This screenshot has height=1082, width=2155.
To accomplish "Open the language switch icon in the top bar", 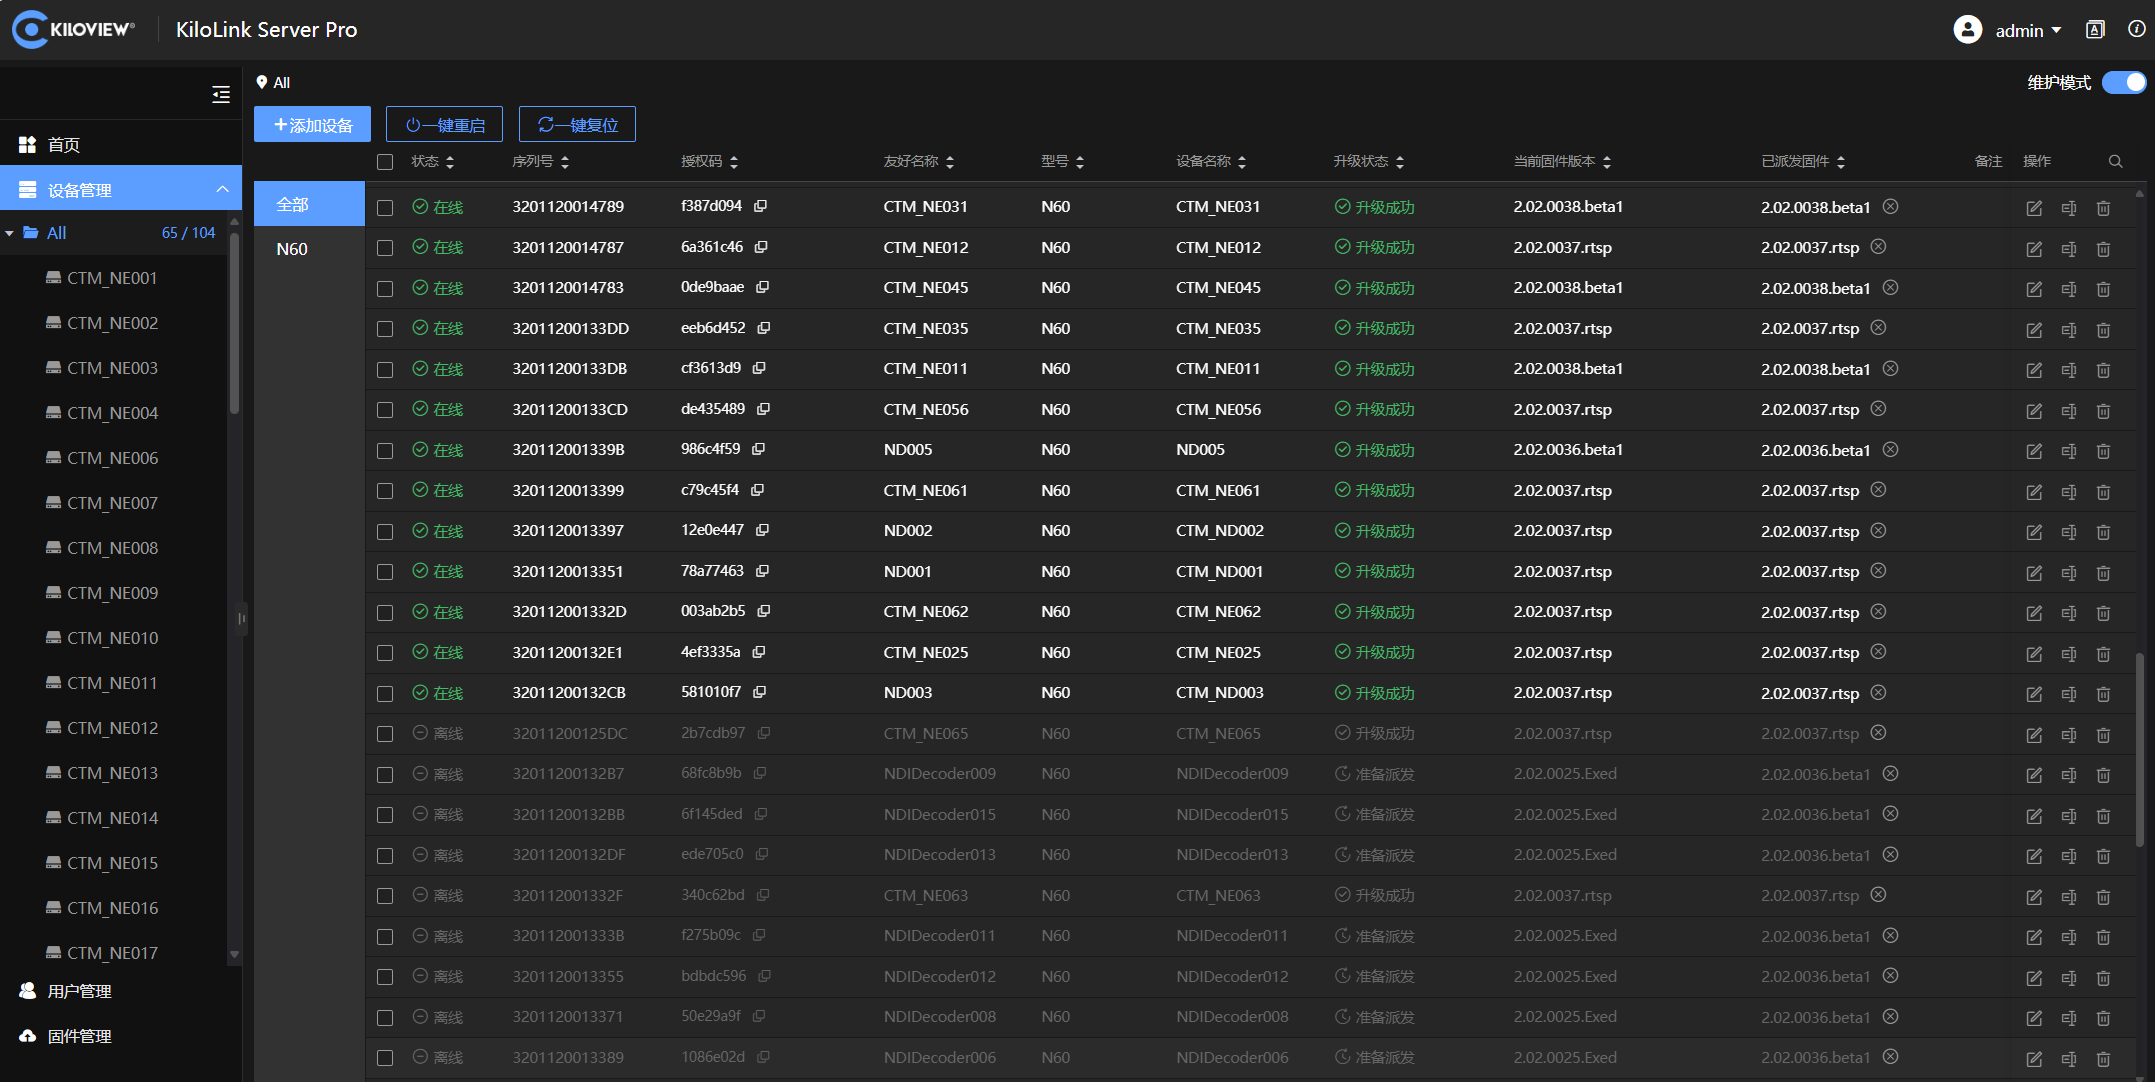I will pos(2095,30).
